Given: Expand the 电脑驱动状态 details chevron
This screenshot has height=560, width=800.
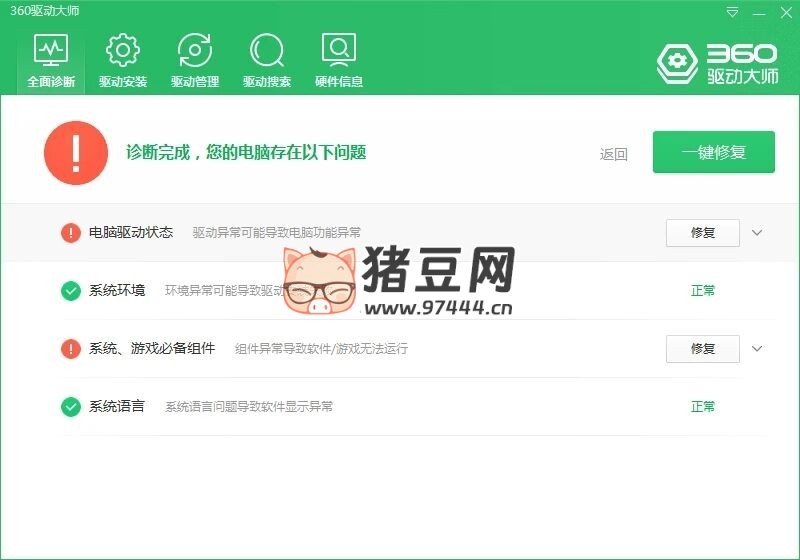Looking at the screenshot, I should click(757, 233).
